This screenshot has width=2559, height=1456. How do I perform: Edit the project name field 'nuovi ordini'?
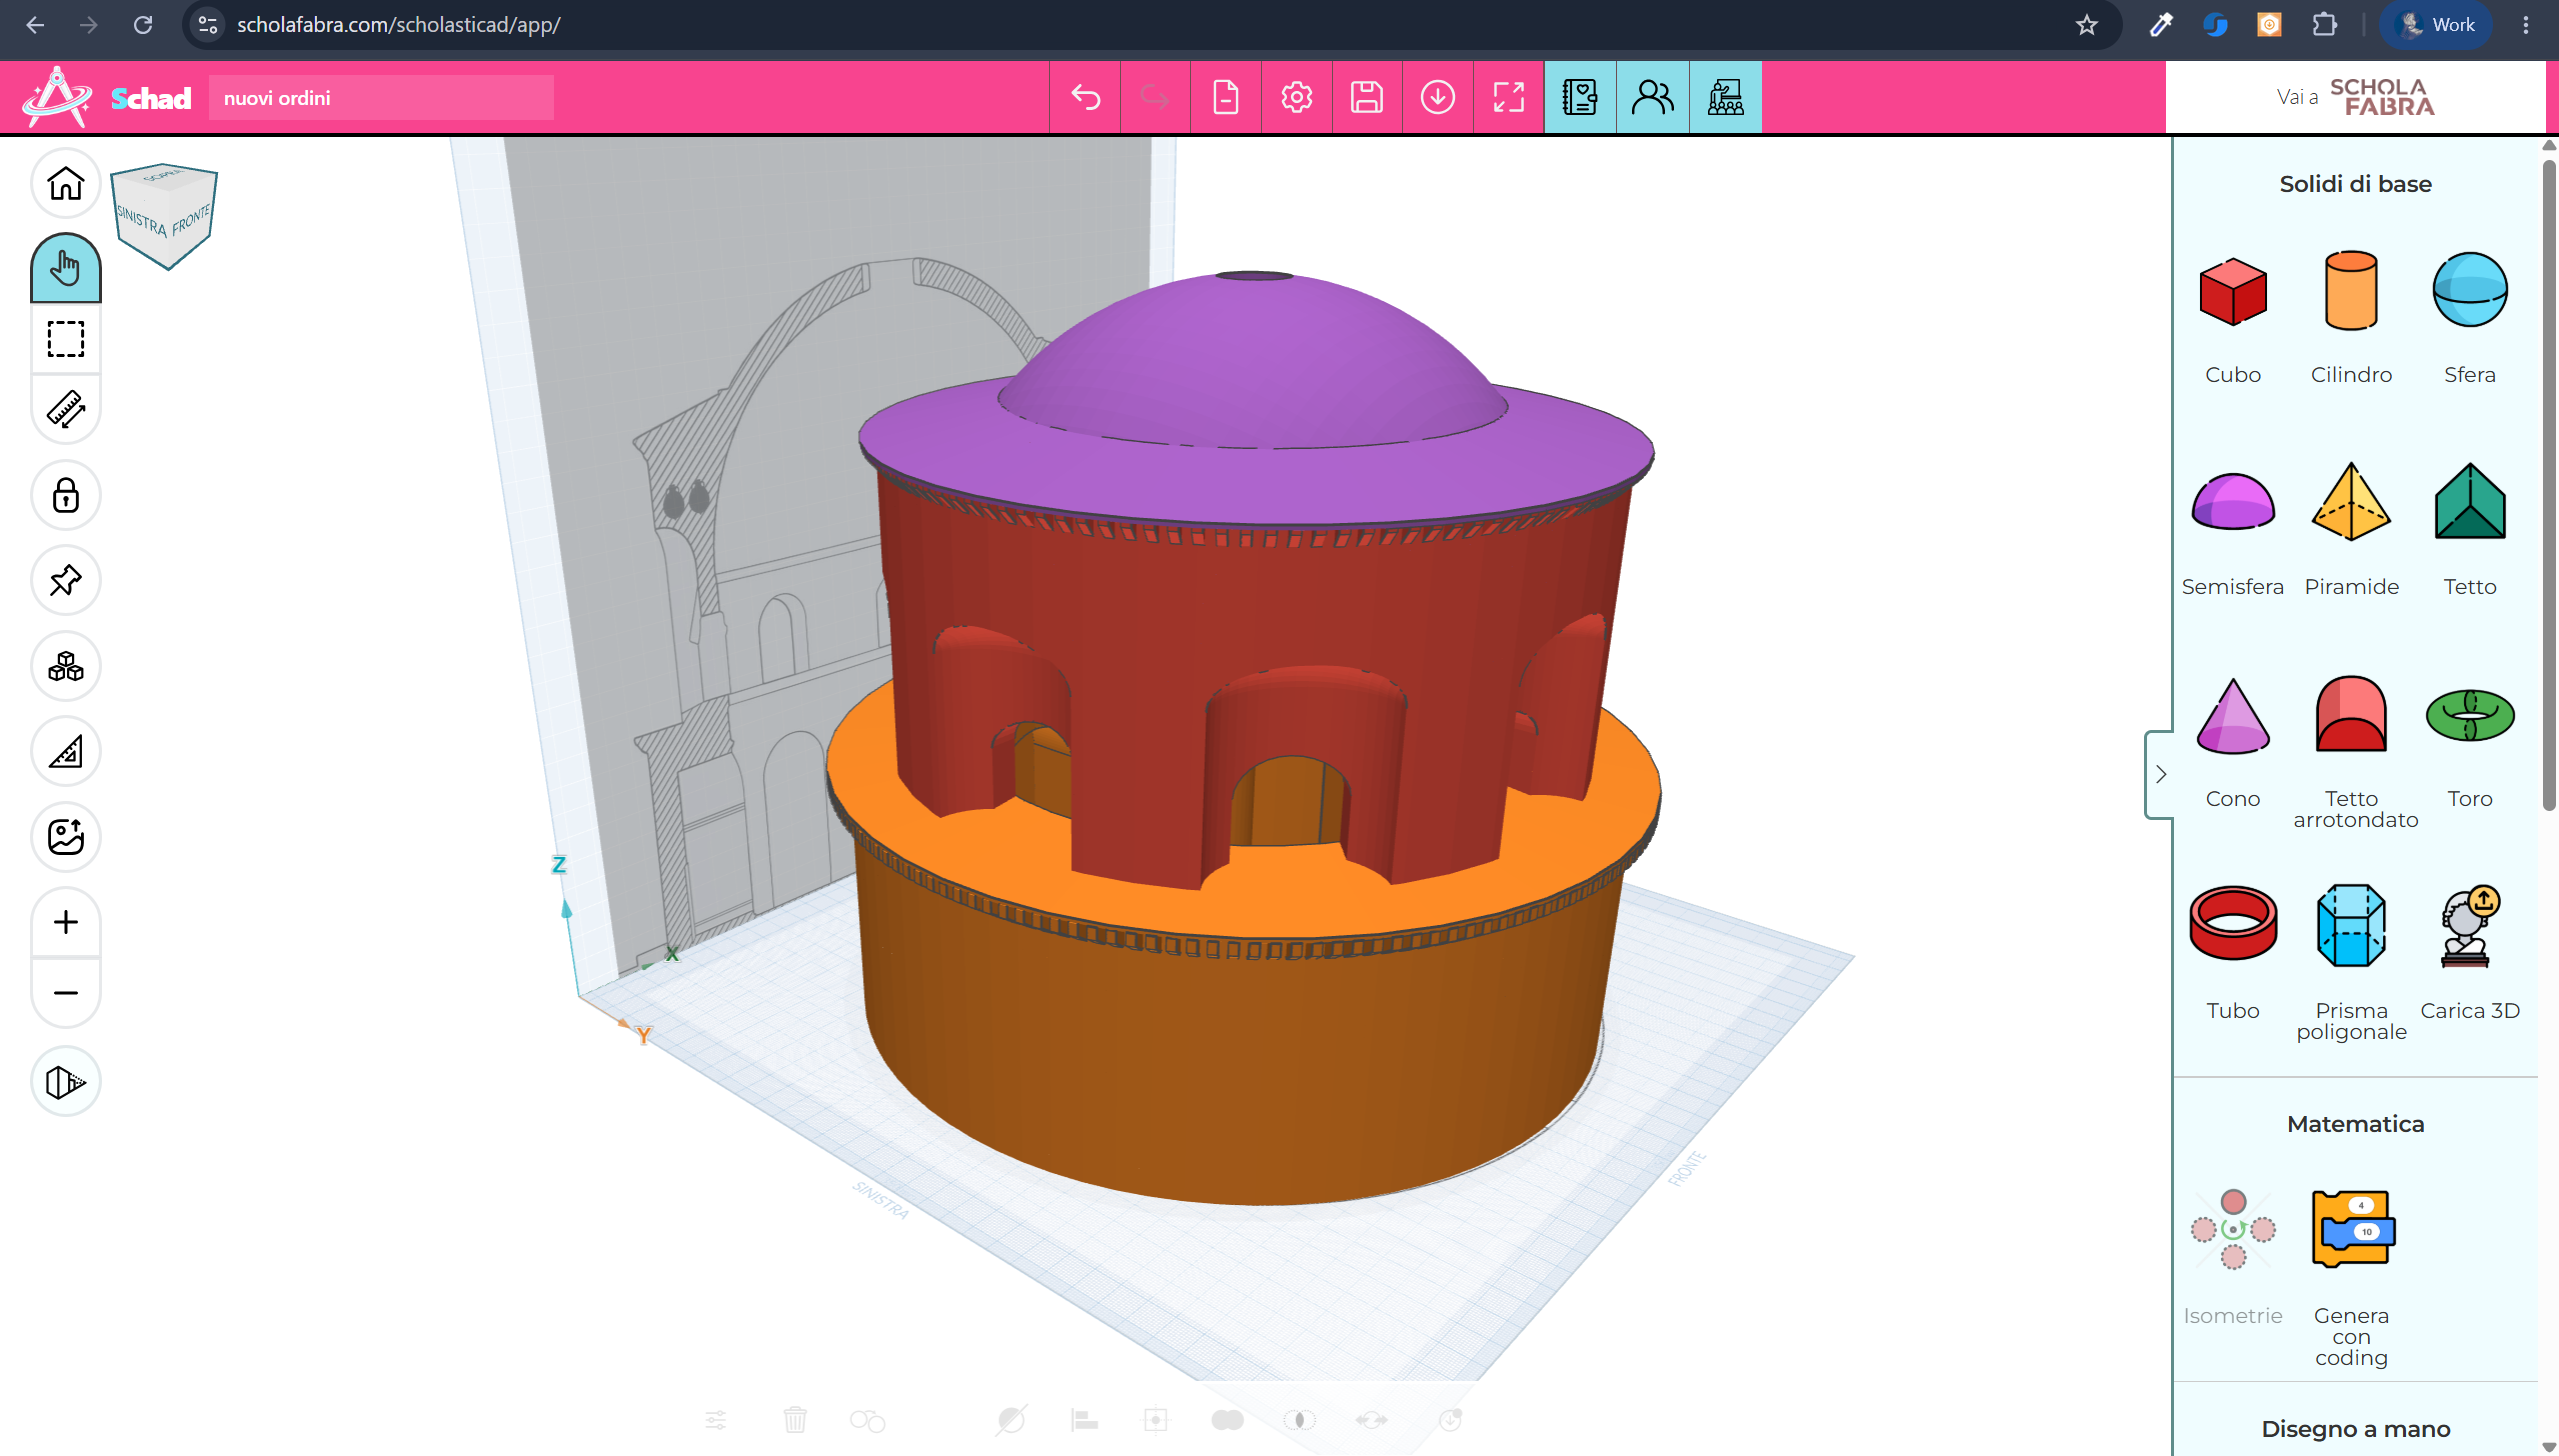point(381,98)
